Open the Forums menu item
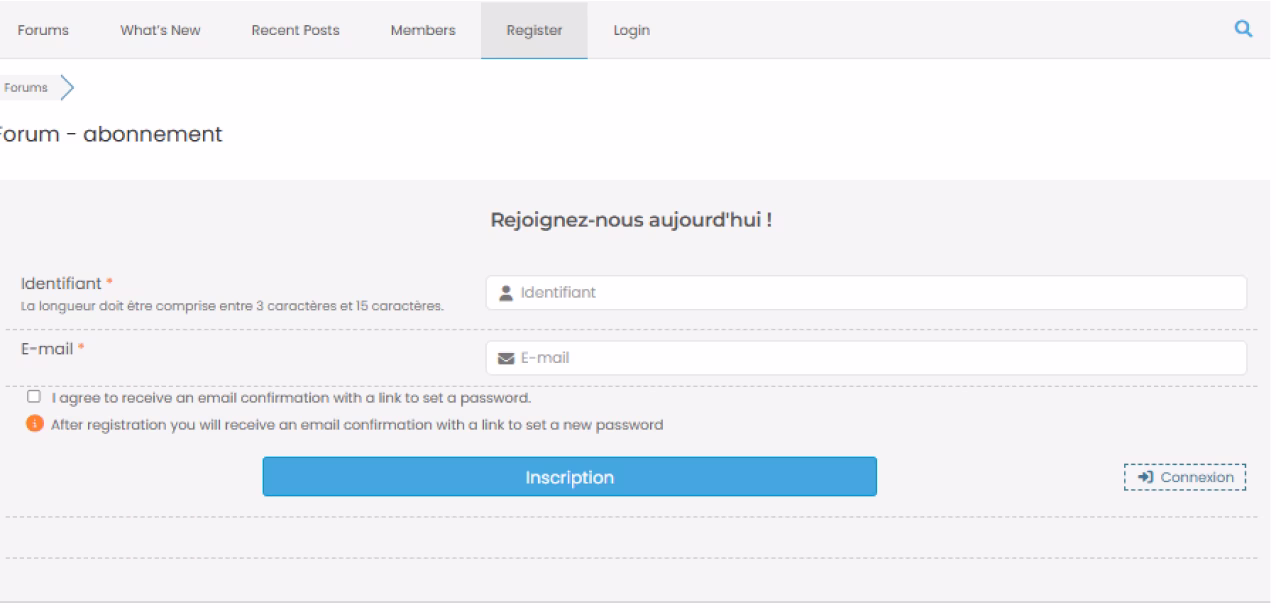The height and width of the screenshot is (608, 1276). 44,30
